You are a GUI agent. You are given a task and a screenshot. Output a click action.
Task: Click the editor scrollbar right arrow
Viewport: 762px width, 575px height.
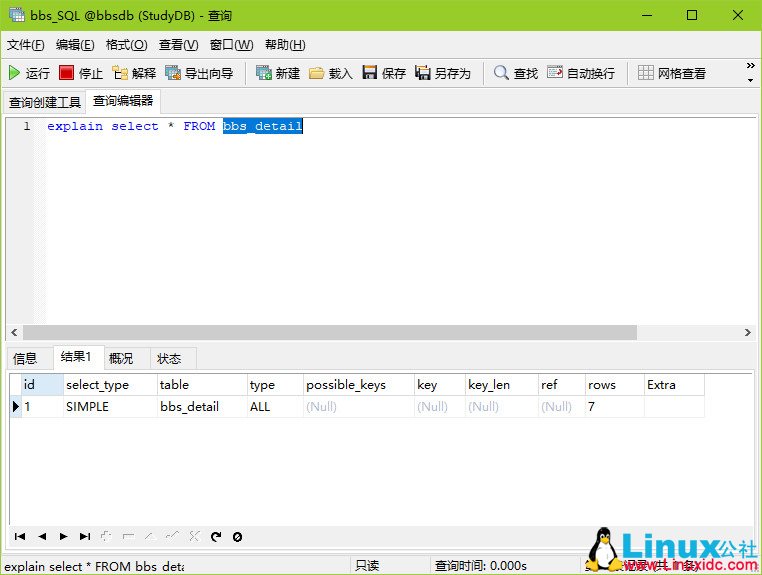coord(747,332)
